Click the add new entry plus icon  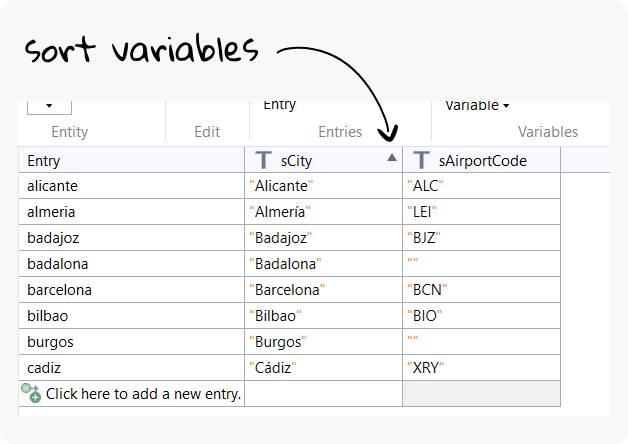pos(30,393)
